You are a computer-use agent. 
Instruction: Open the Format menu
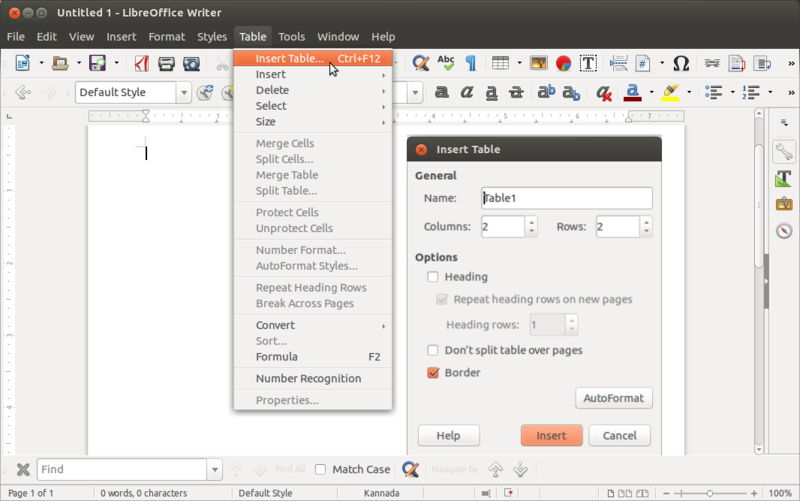[166, 37]
